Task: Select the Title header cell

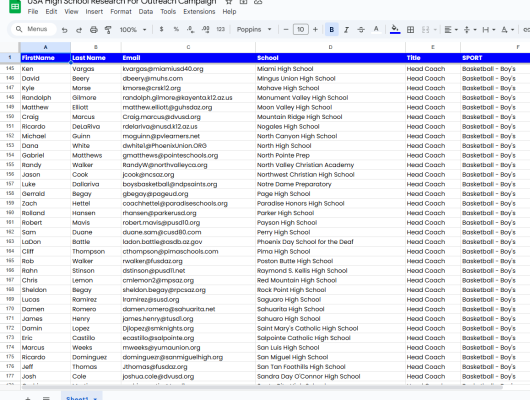Action: click(433, 58)
